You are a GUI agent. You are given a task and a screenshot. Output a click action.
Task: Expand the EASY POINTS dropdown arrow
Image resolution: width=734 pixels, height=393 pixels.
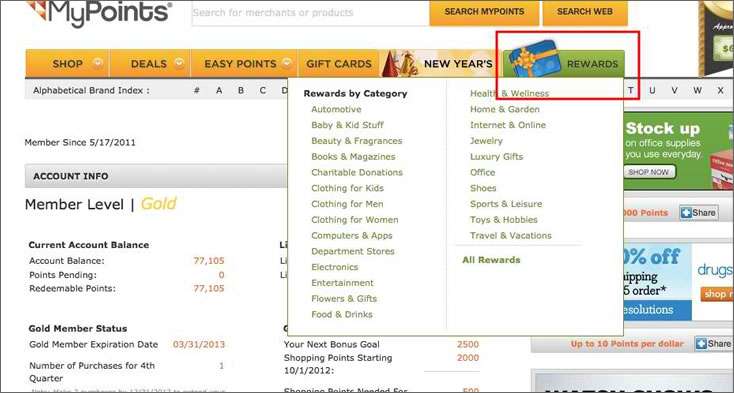coord(287,63)
